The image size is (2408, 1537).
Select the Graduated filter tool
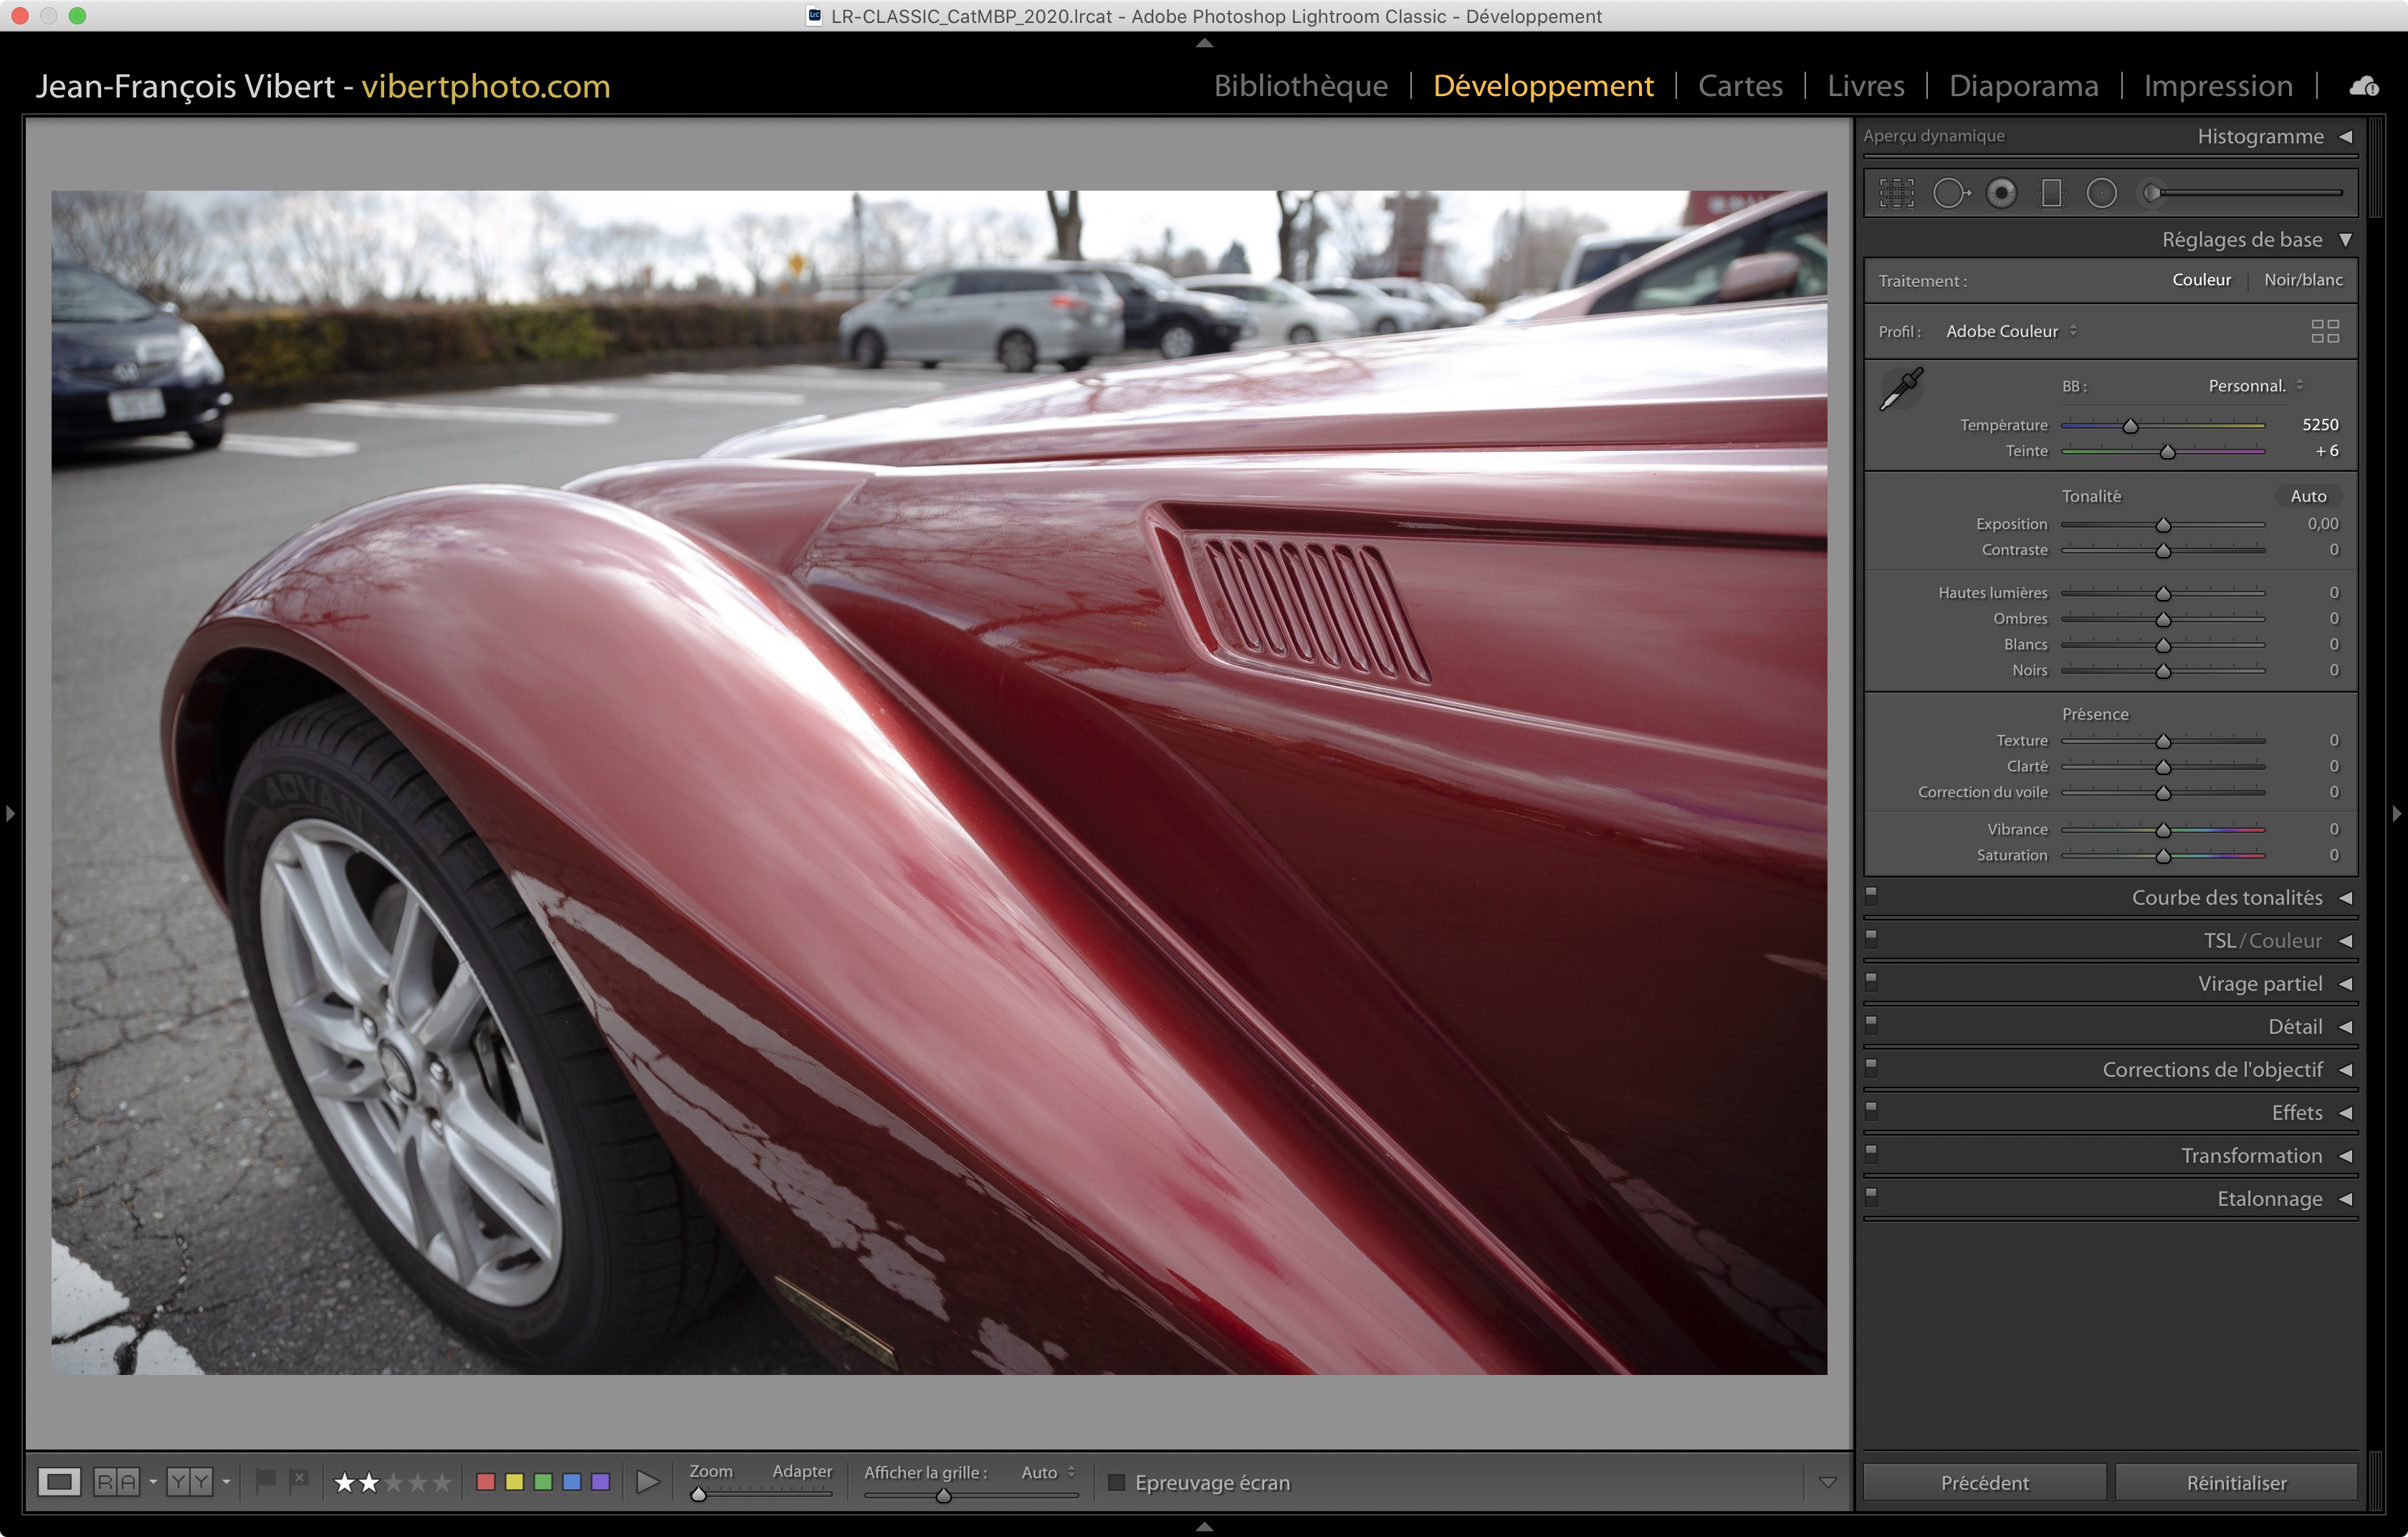coord(2051,193)
